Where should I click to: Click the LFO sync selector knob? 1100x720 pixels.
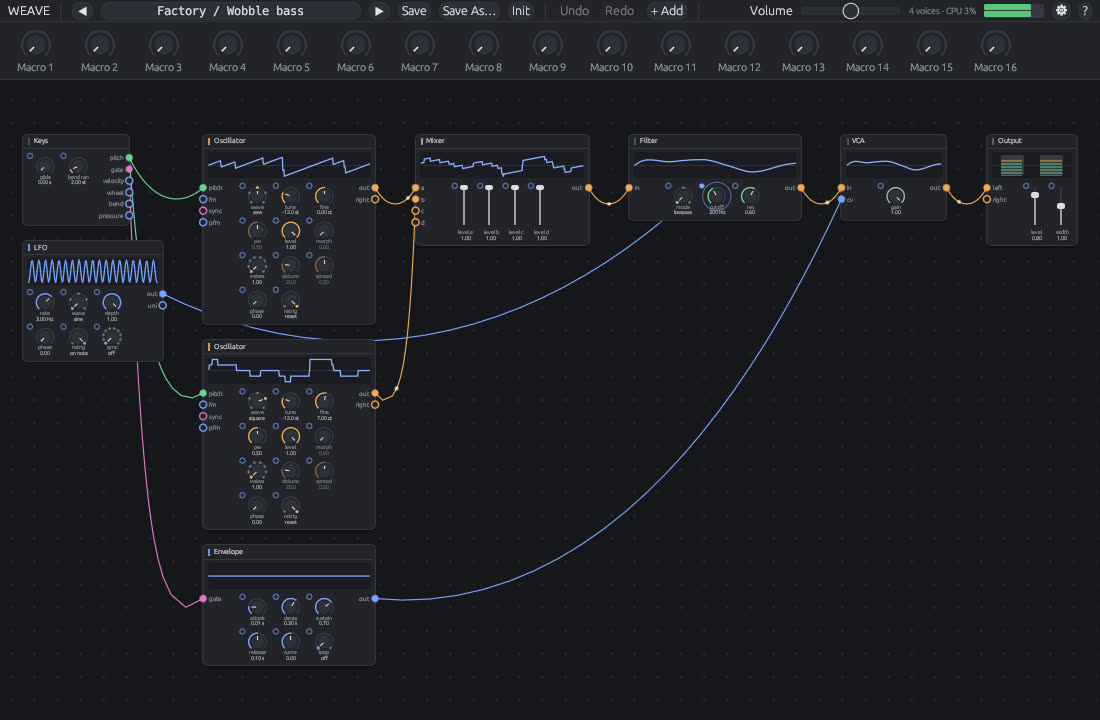click(112, 337)
